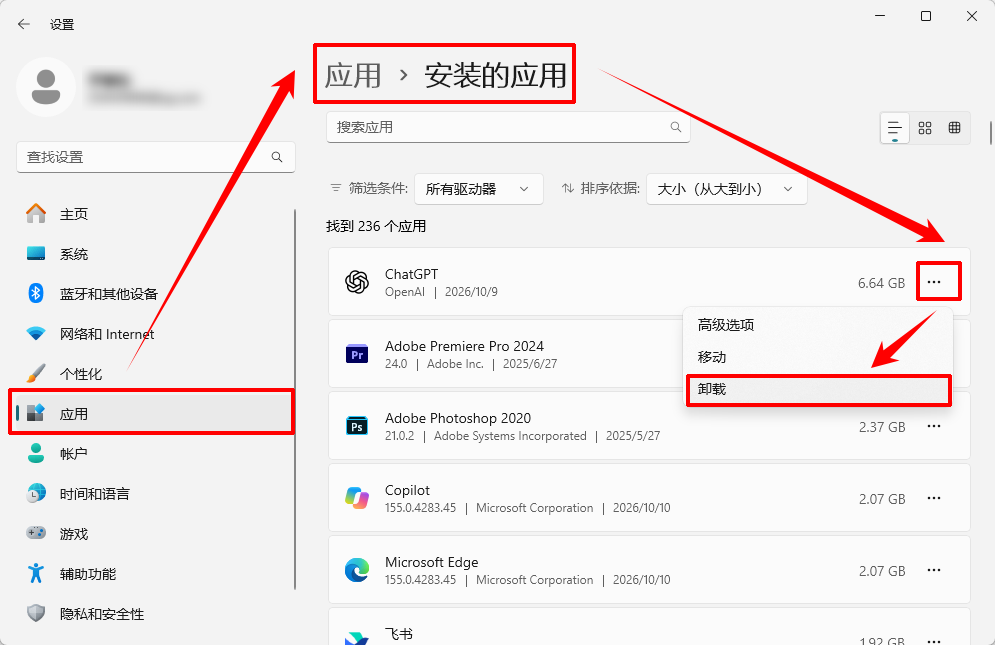Click the Copilot app name

click(x=407, y=490)
